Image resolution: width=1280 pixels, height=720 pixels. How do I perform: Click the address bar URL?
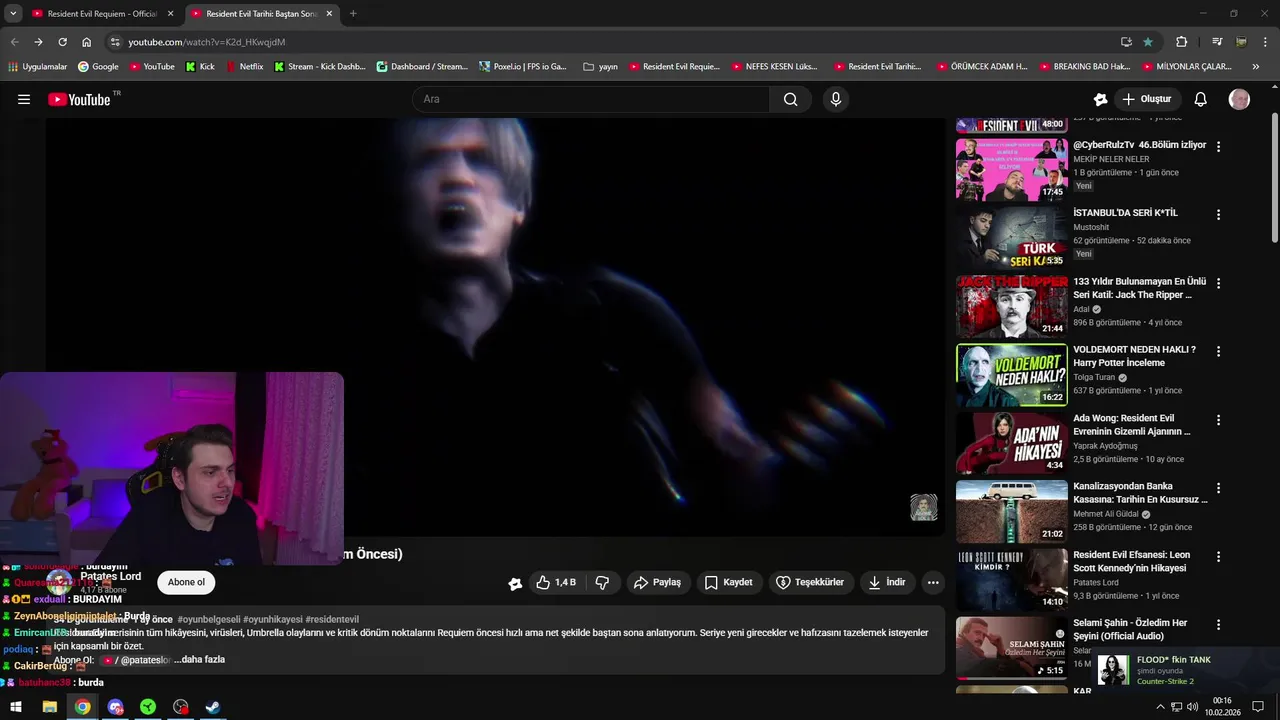pyautogui.click(x=207, y=42)
